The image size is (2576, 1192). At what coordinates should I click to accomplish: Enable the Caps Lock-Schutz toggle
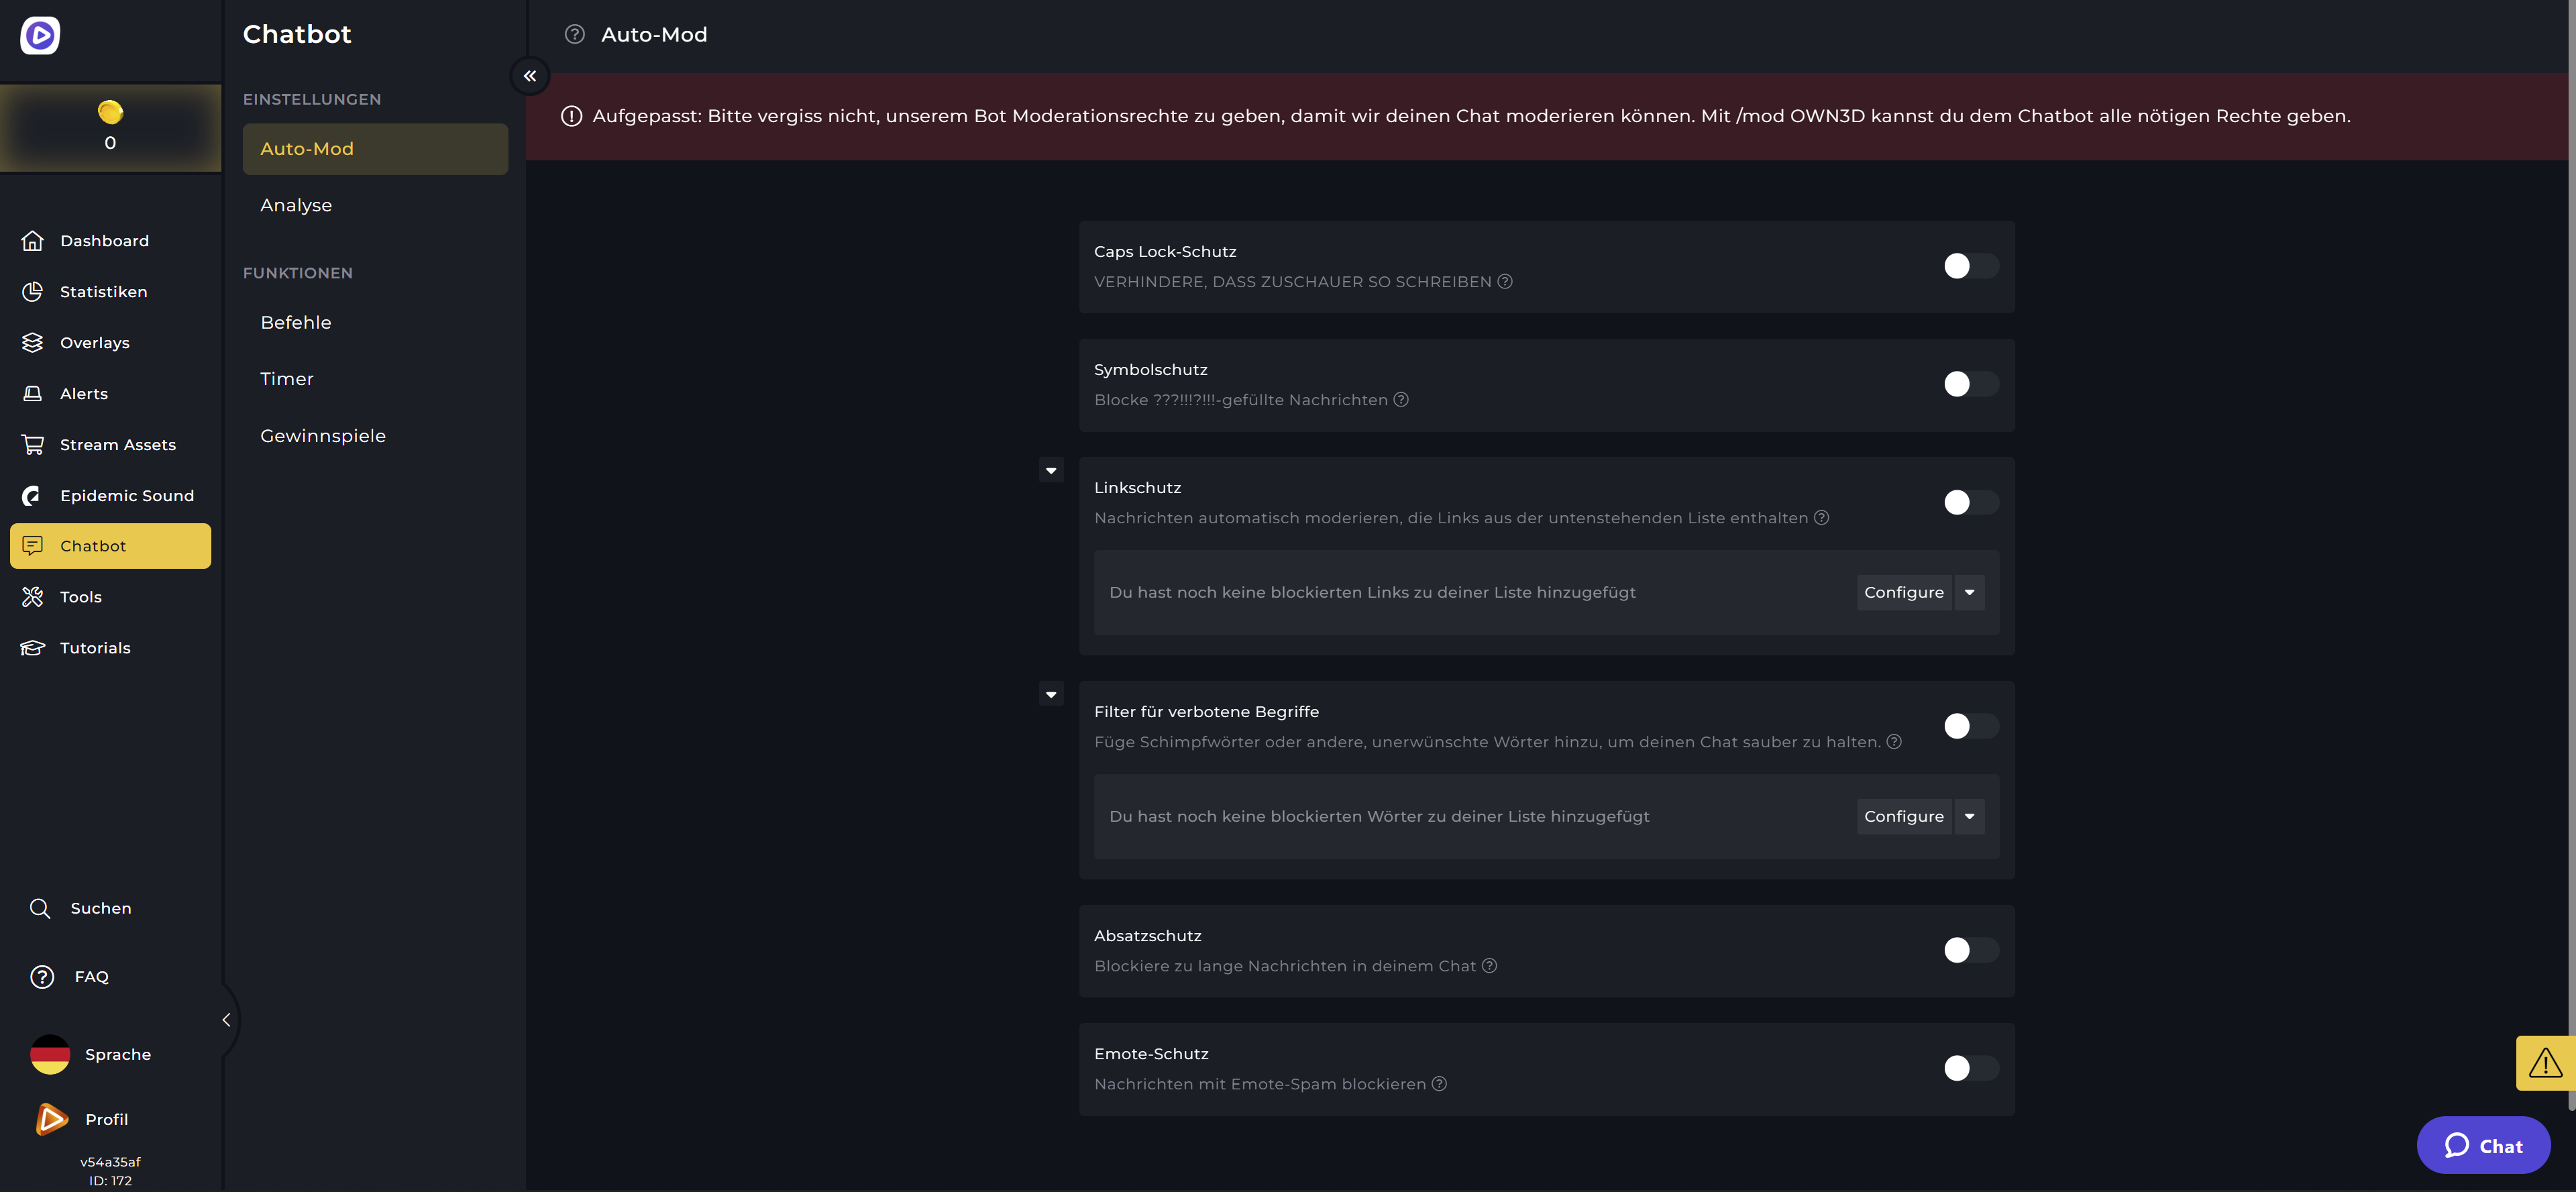coord(1970,266)
